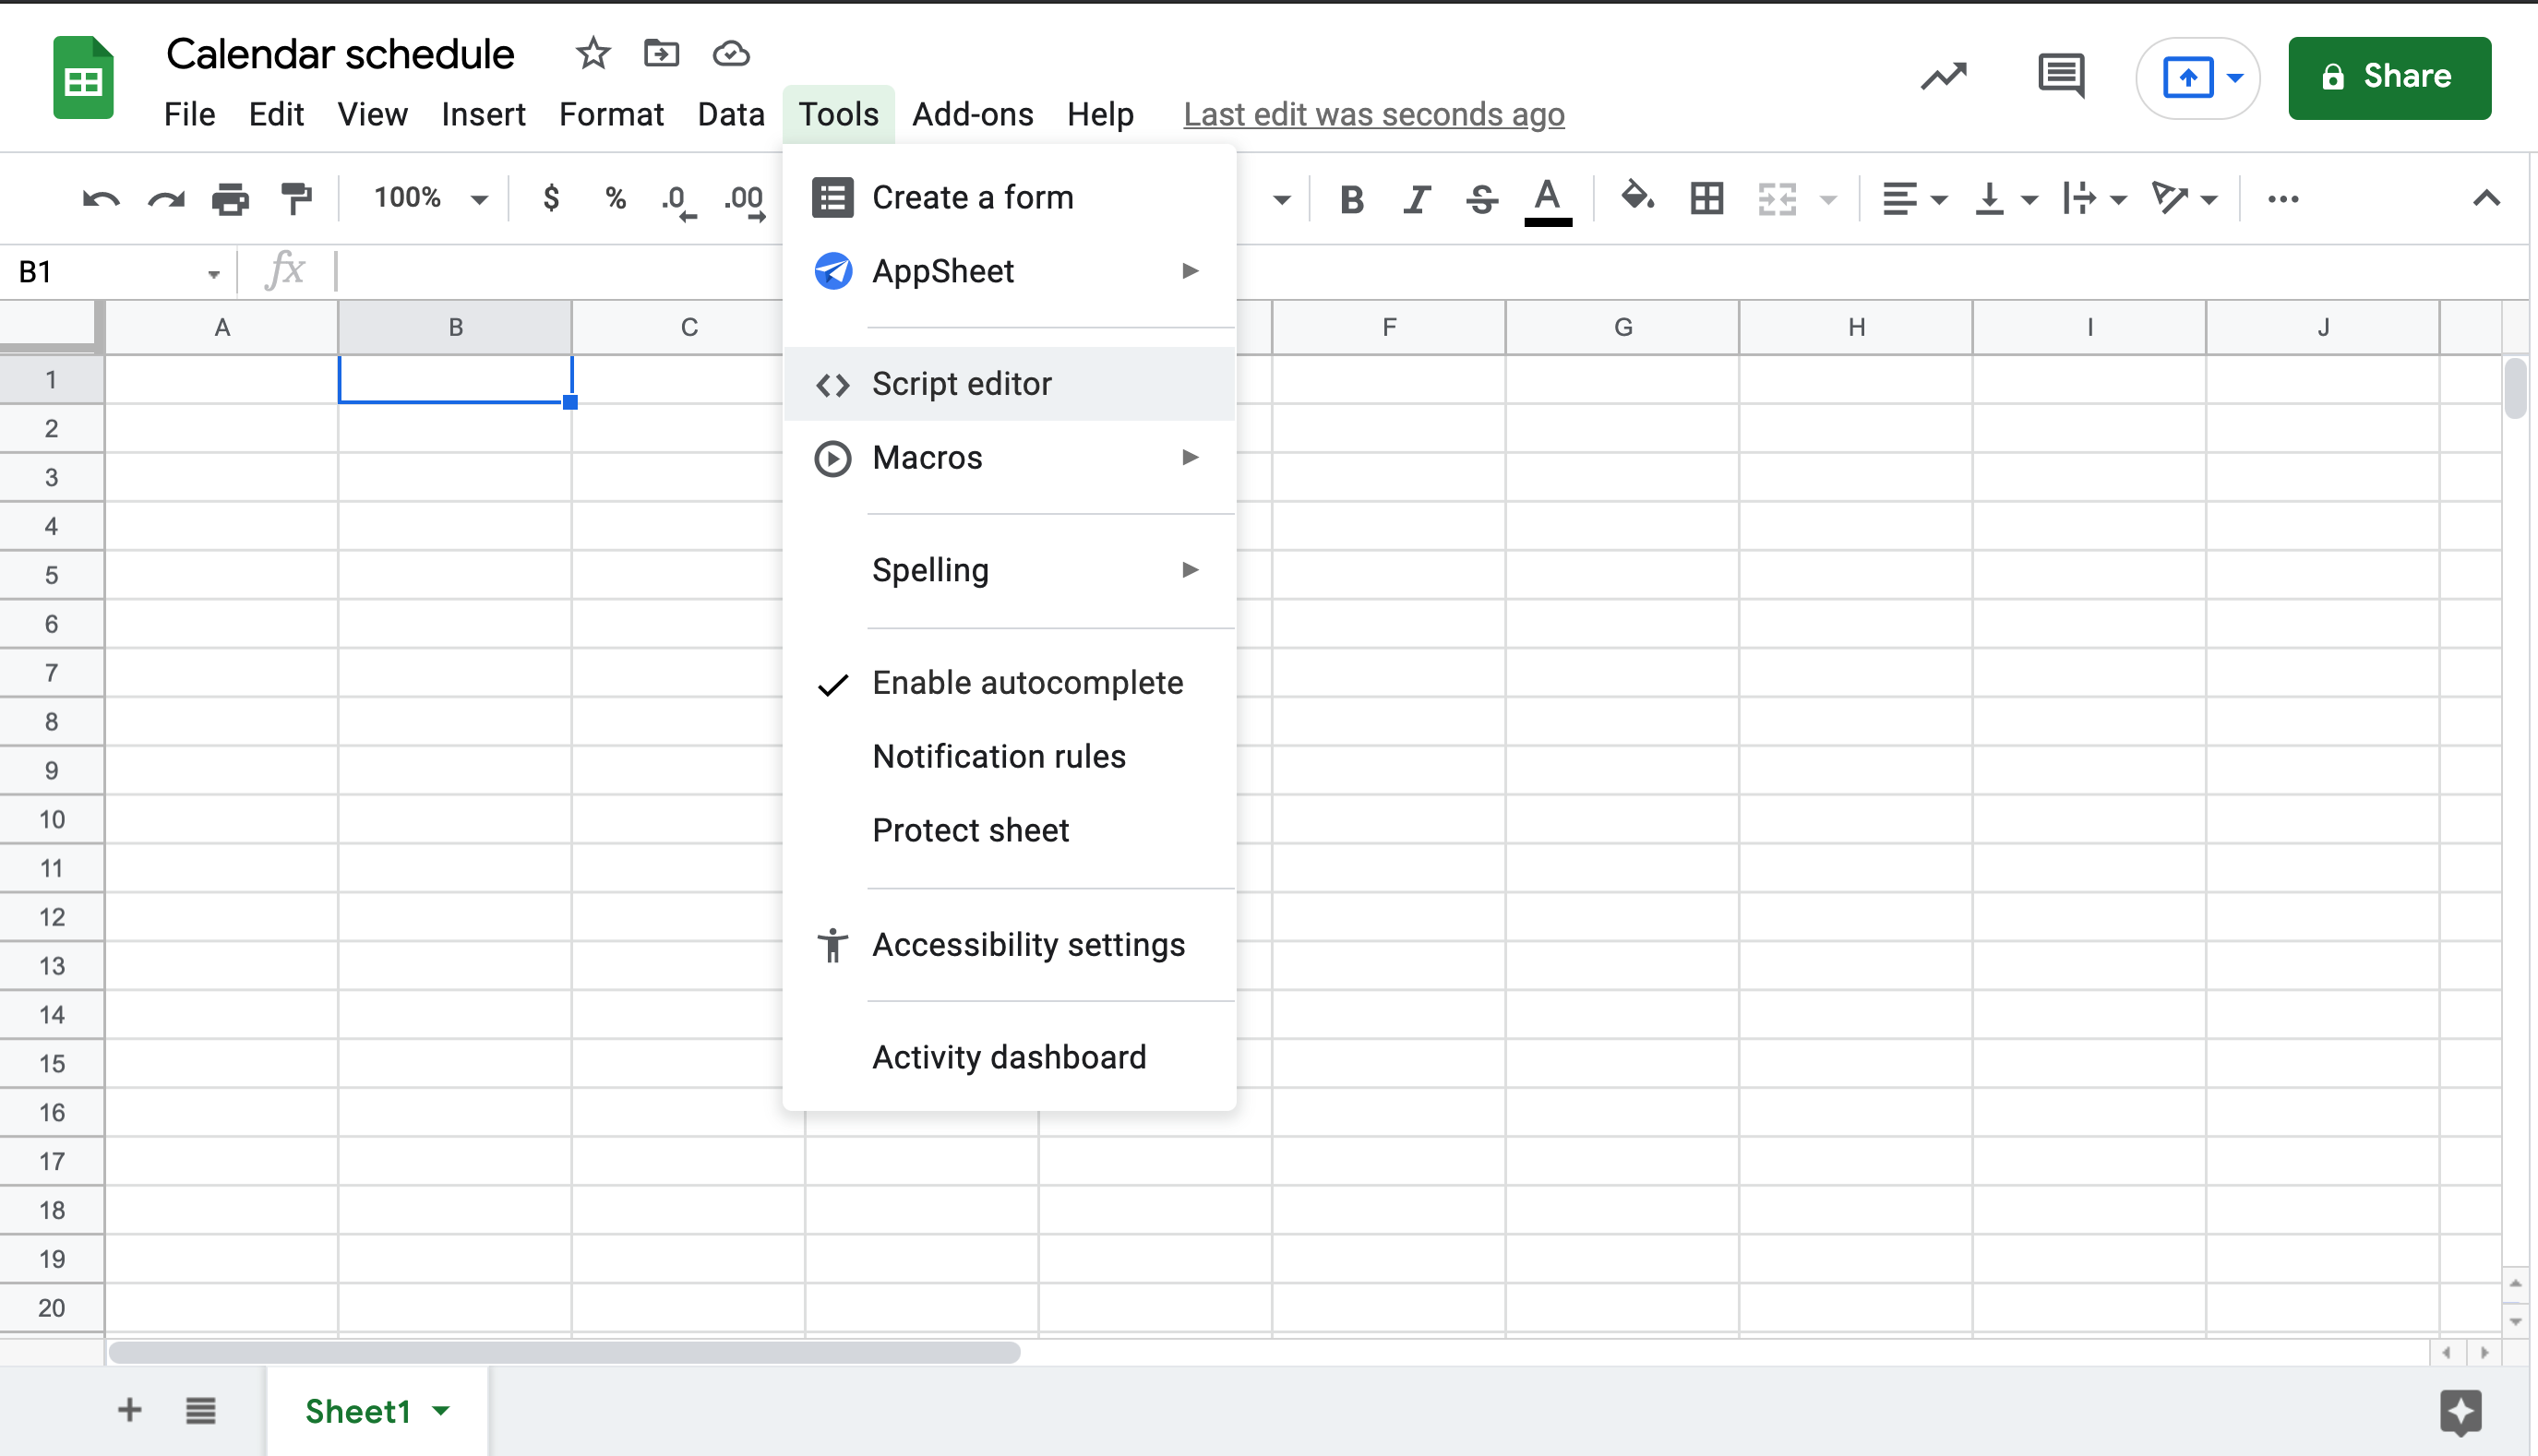Click the strikethrough formatting icon
Screen dimensions: 2538x1456
coord(1482,198)
